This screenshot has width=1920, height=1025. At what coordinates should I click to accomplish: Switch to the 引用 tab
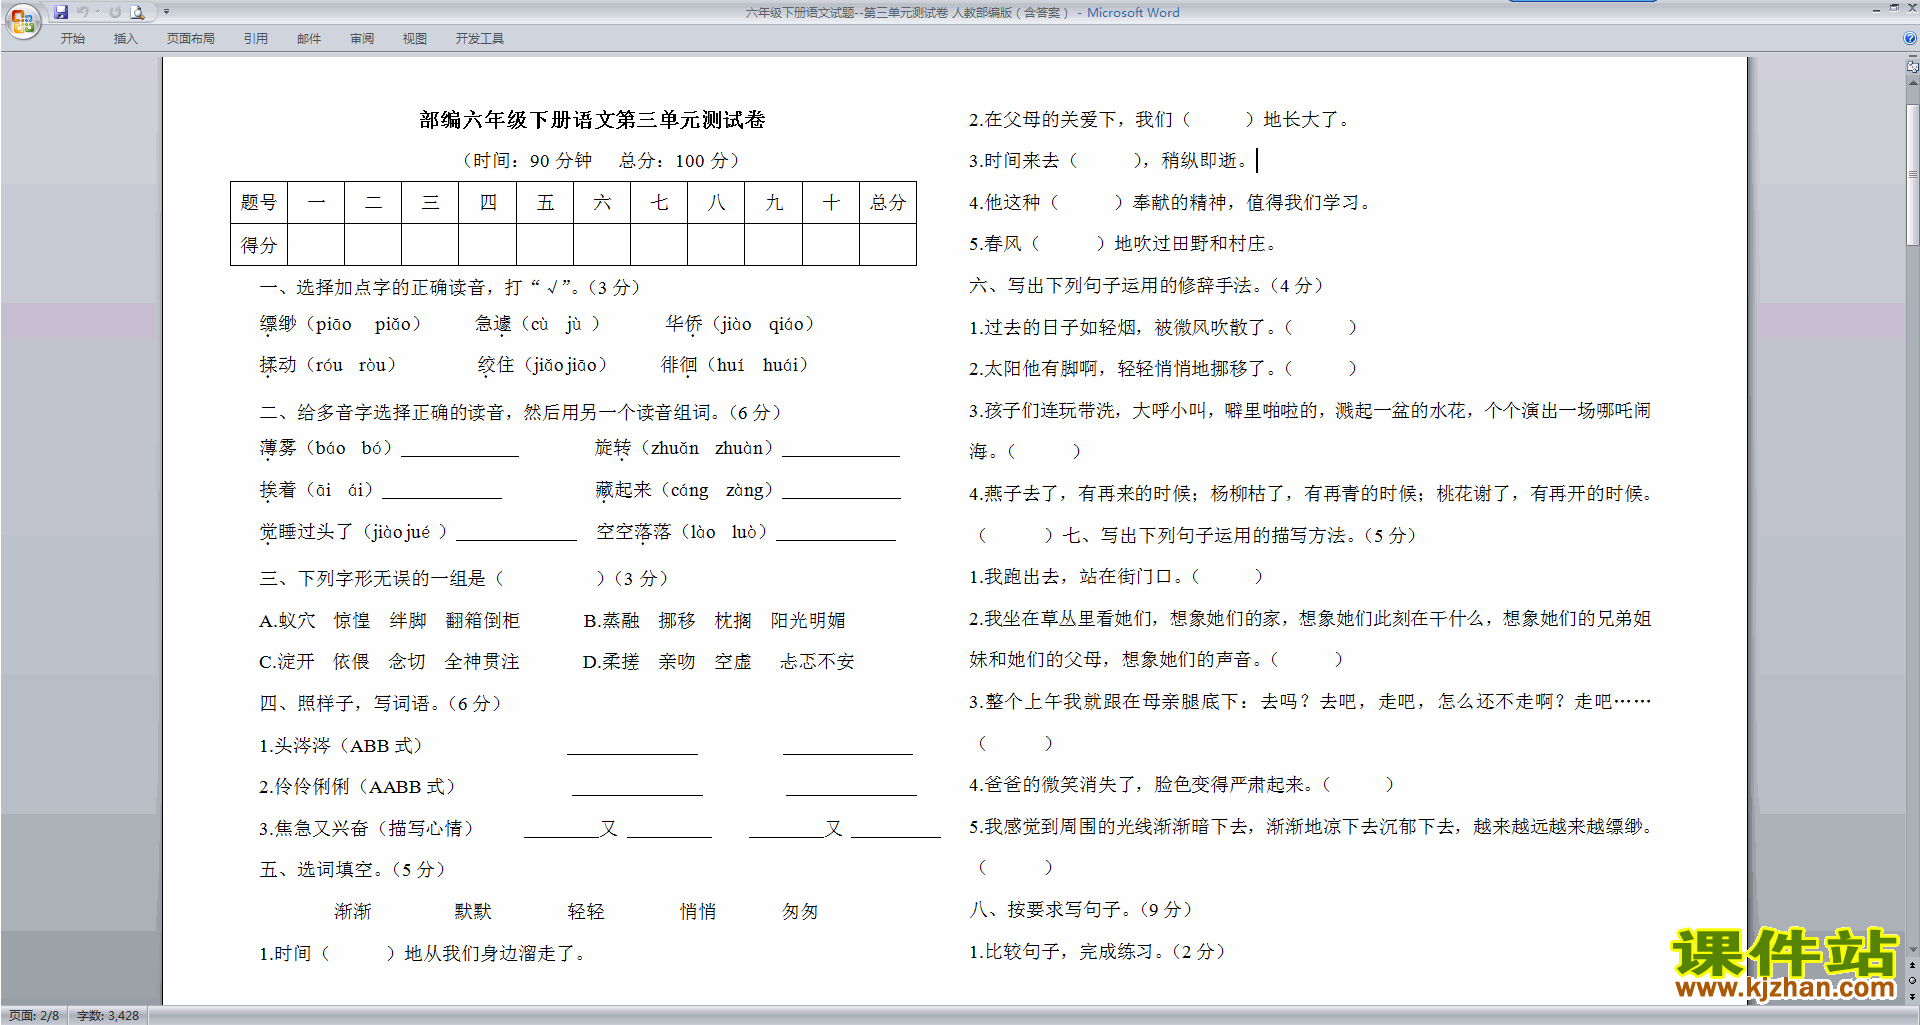click(x=255, y=38)
